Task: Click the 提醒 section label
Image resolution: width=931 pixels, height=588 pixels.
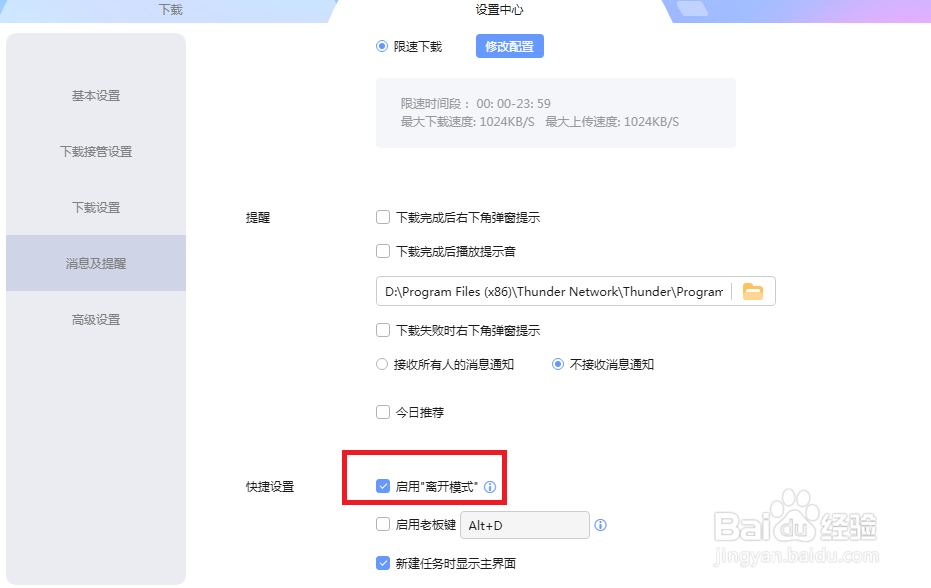Action: click(x=258, y=217)
